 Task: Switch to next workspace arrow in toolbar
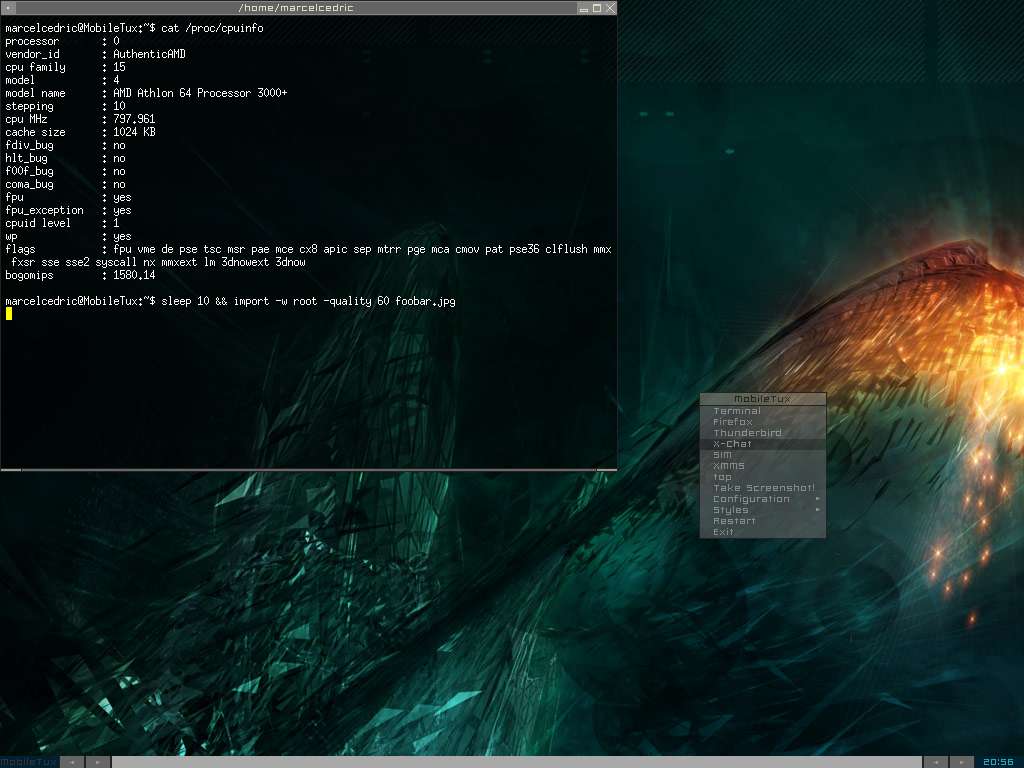(98, 762)
